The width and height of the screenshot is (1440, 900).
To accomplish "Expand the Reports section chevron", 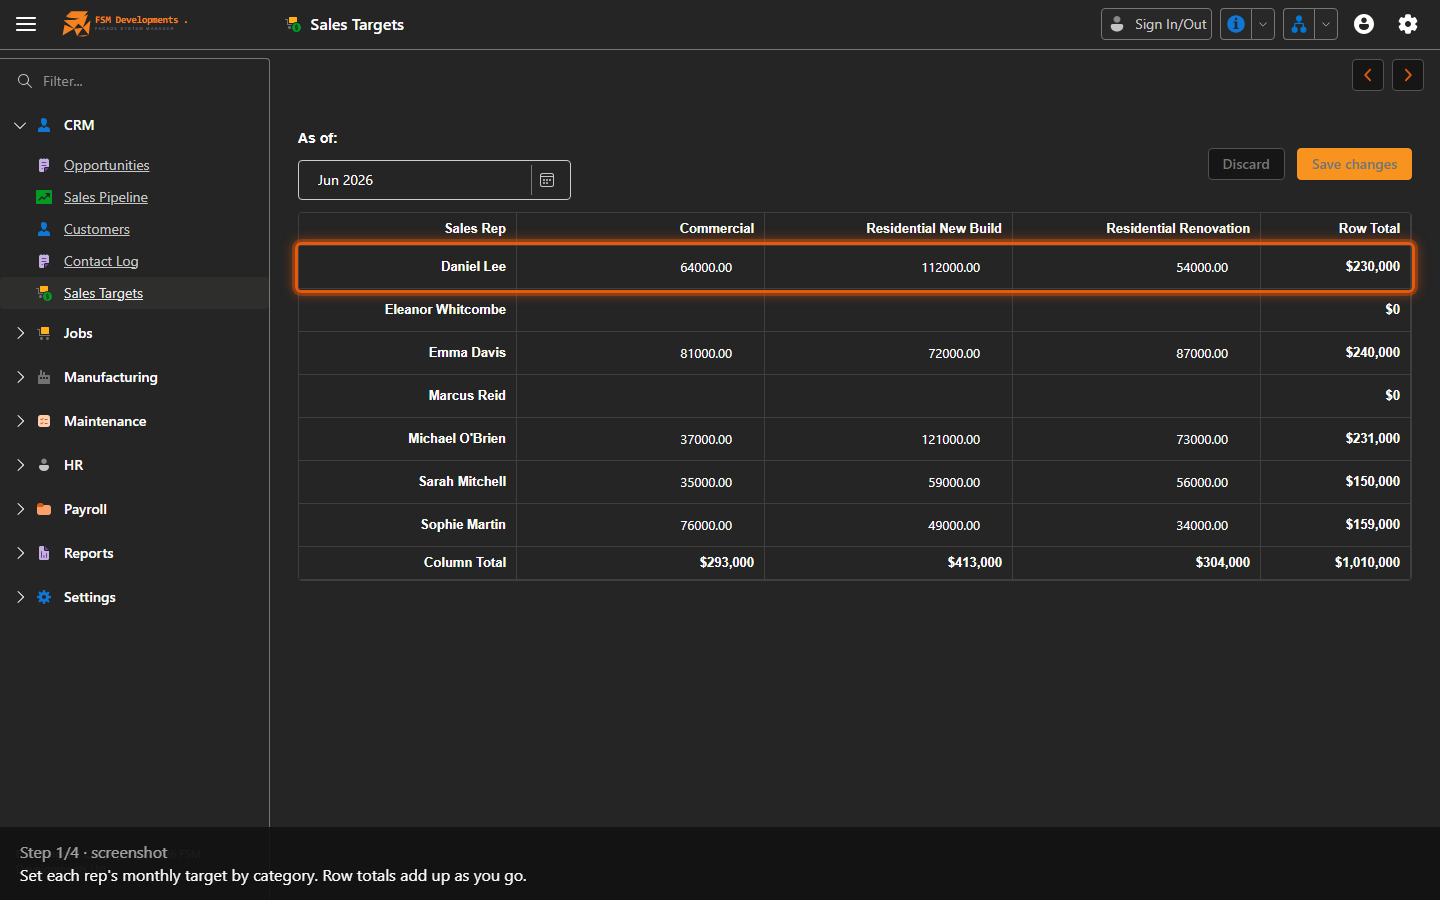I will click(20, 553).
